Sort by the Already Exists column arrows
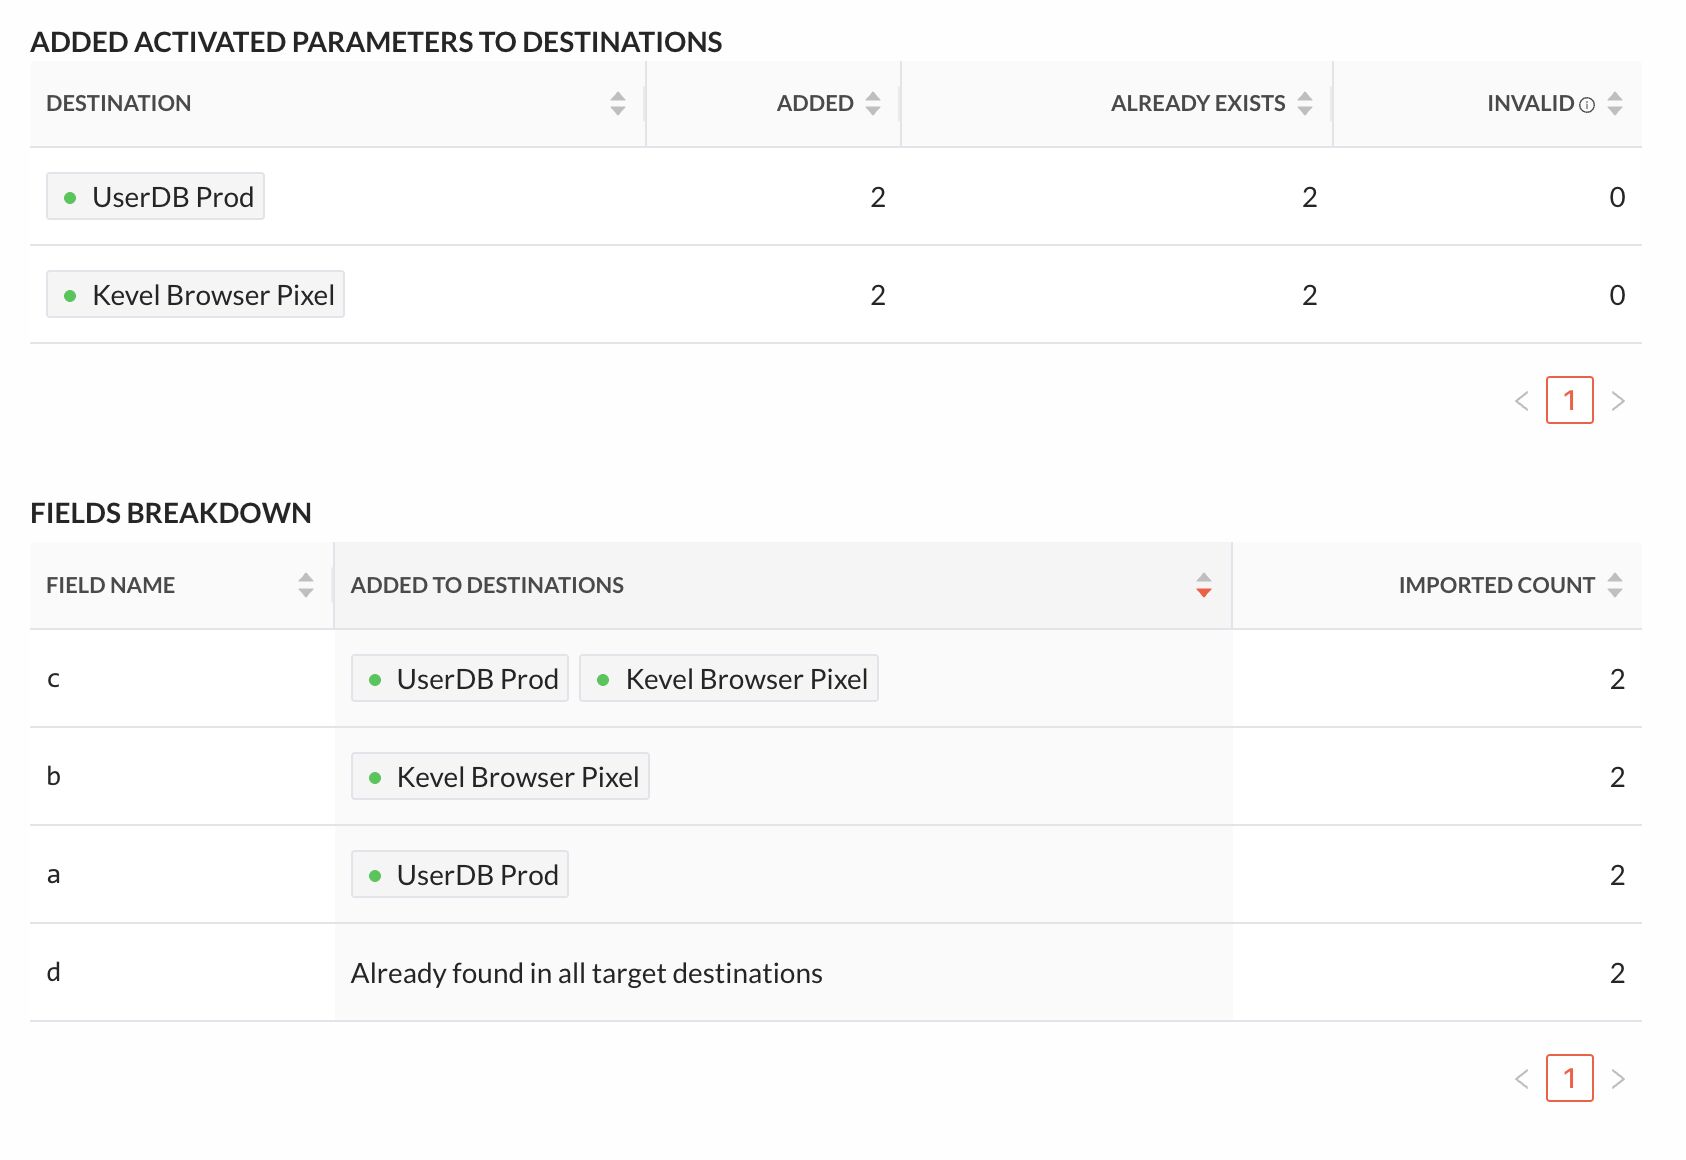This screenshot has width=1686, height=1160. point(1305,103)
